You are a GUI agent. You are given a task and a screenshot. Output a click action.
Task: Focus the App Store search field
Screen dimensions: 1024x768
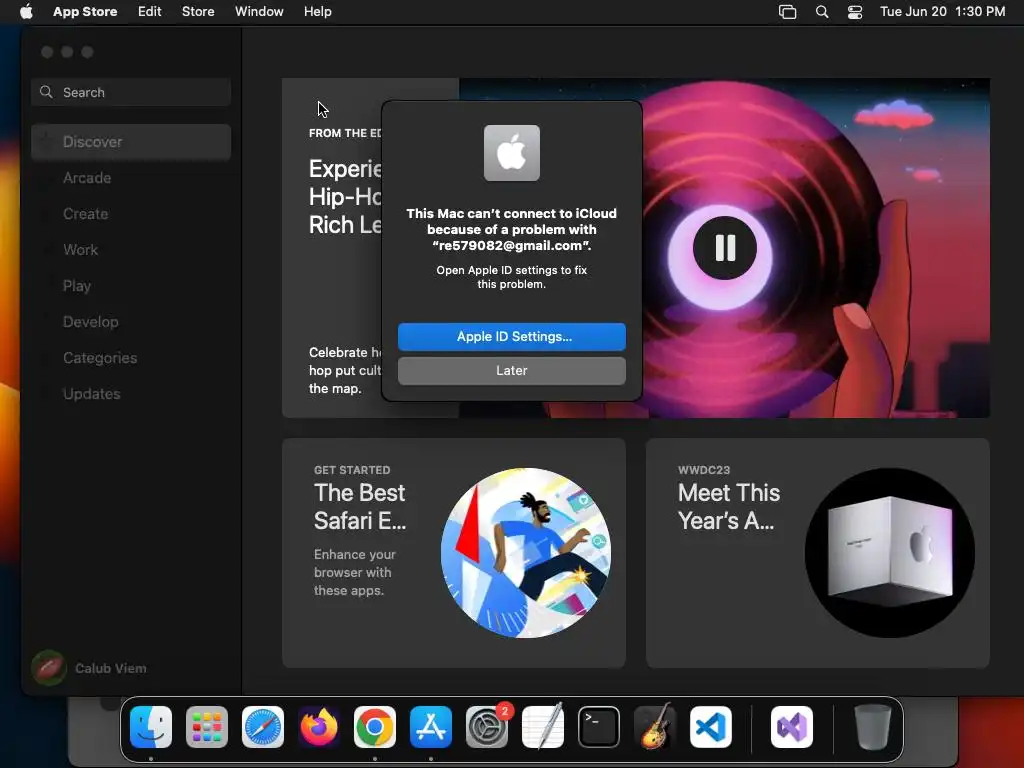pyautogui.click(x=131, y=92)
